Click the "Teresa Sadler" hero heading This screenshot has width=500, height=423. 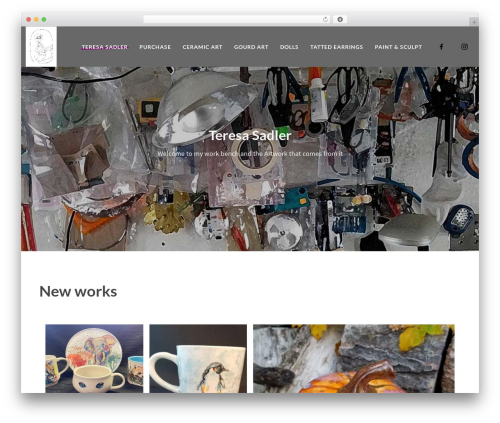(x=250, y=135)
